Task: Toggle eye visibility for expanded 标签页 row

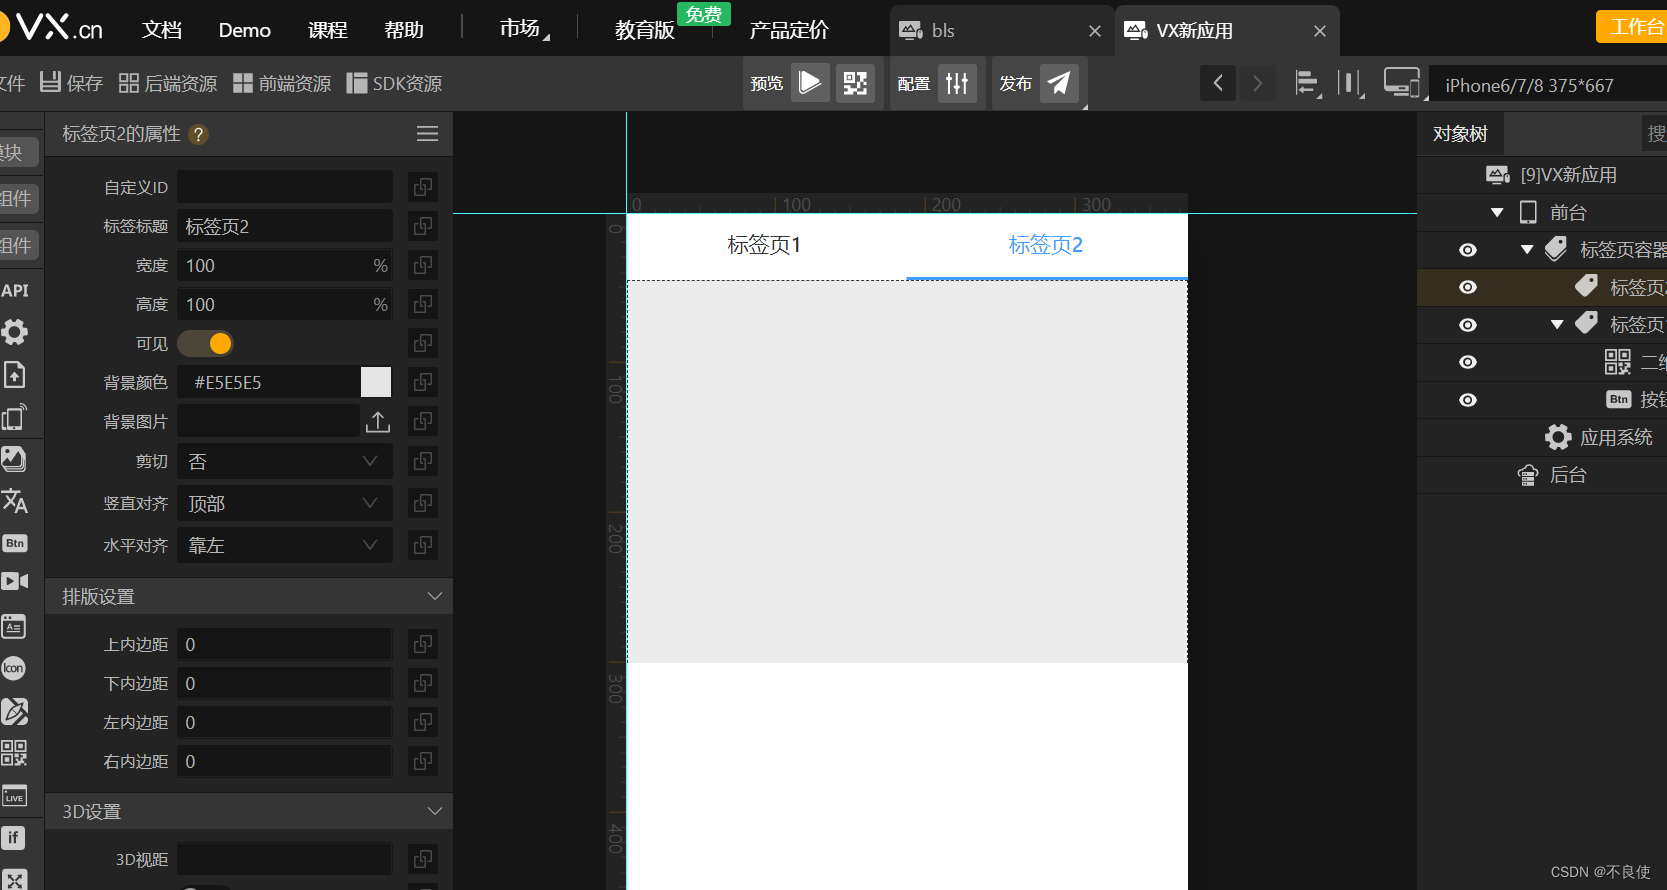Action: pos(1468,325)
